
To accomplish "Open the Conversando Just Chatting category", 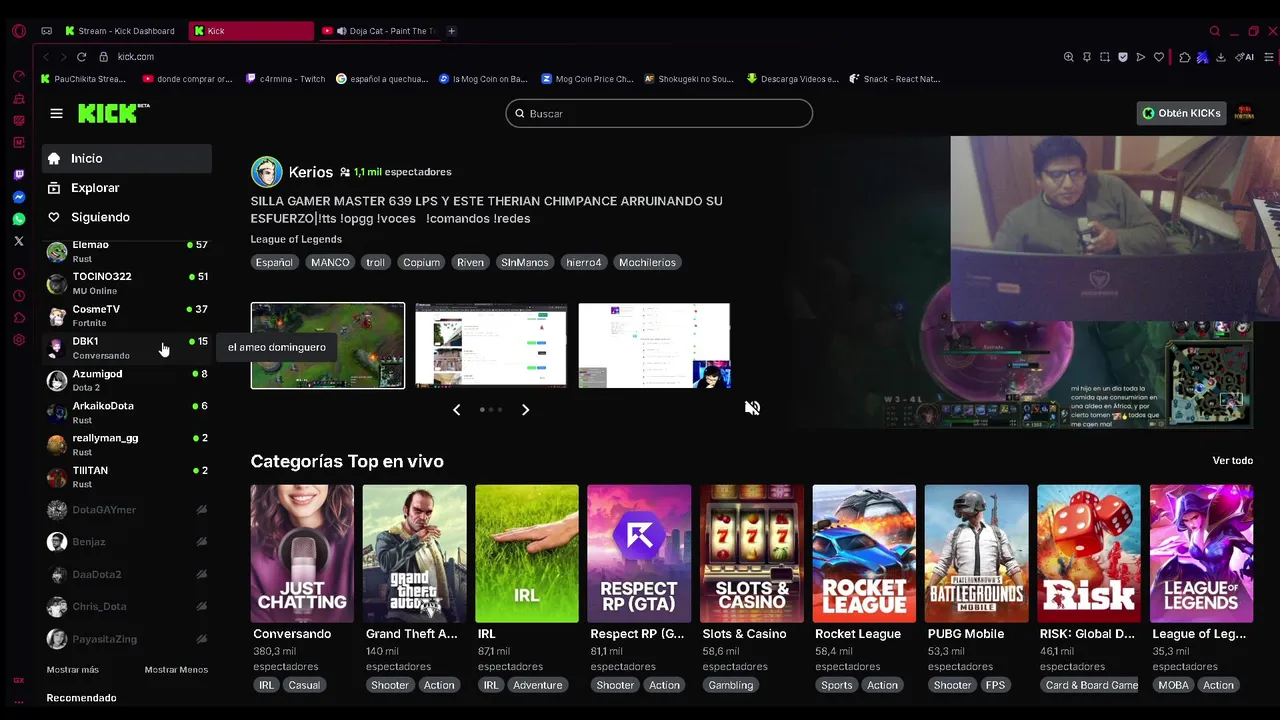I will (x=302, y=554).
